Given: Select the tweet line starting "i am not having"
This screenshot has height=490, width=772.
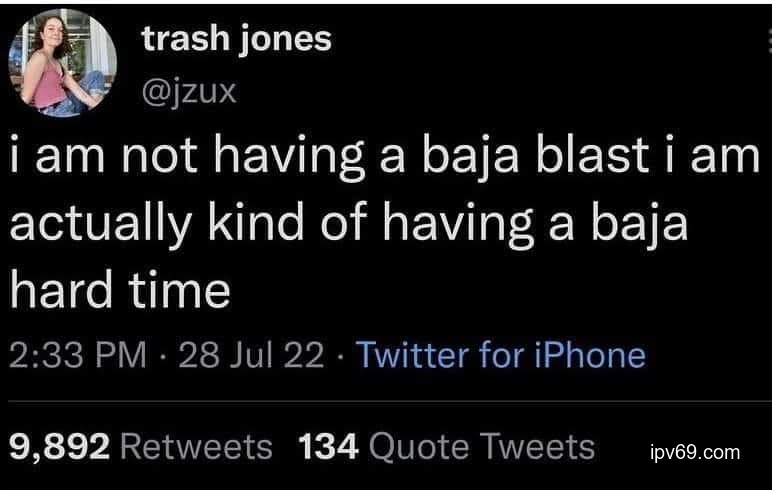Looking at the screenshot, I should click(x=385, y=158).
